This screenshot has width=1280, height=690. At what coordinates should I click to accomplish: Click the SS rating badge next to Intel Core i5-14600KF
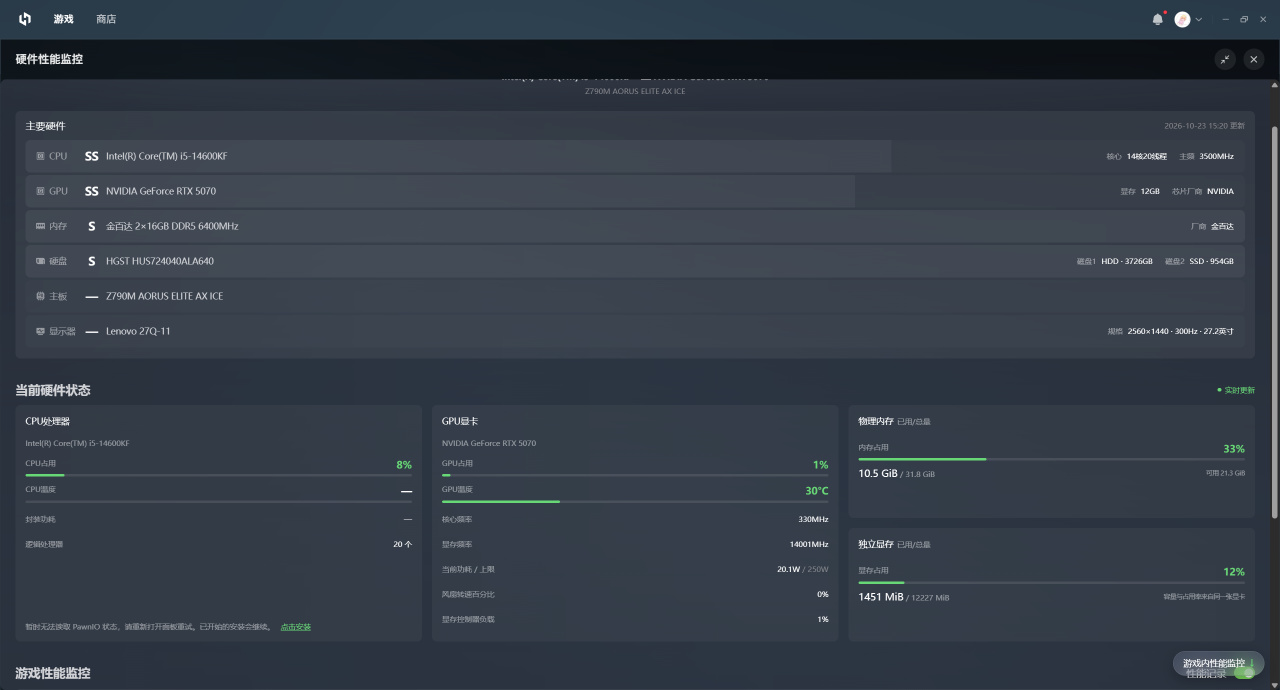coord(92,156)
